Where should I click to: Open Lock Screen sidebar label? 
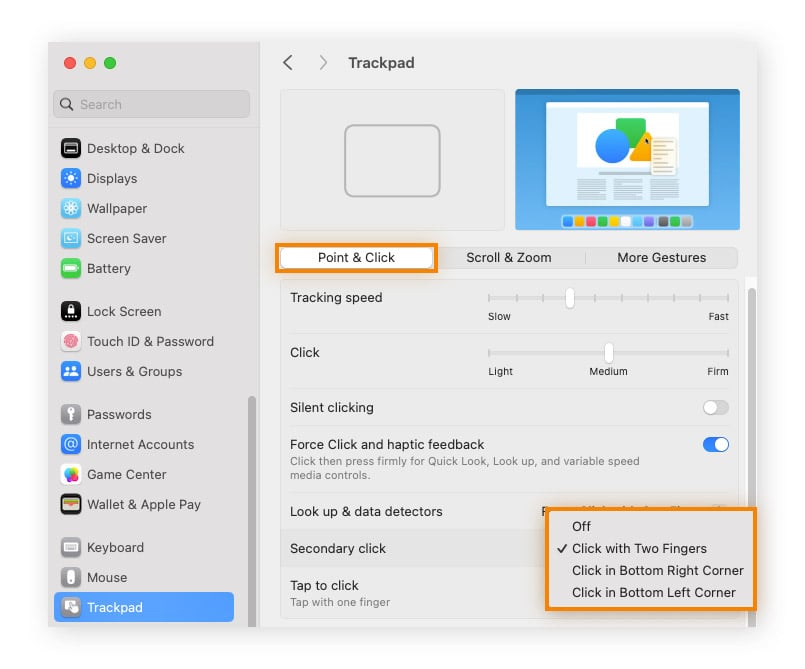pyautogui.click(x=124, y=311)
